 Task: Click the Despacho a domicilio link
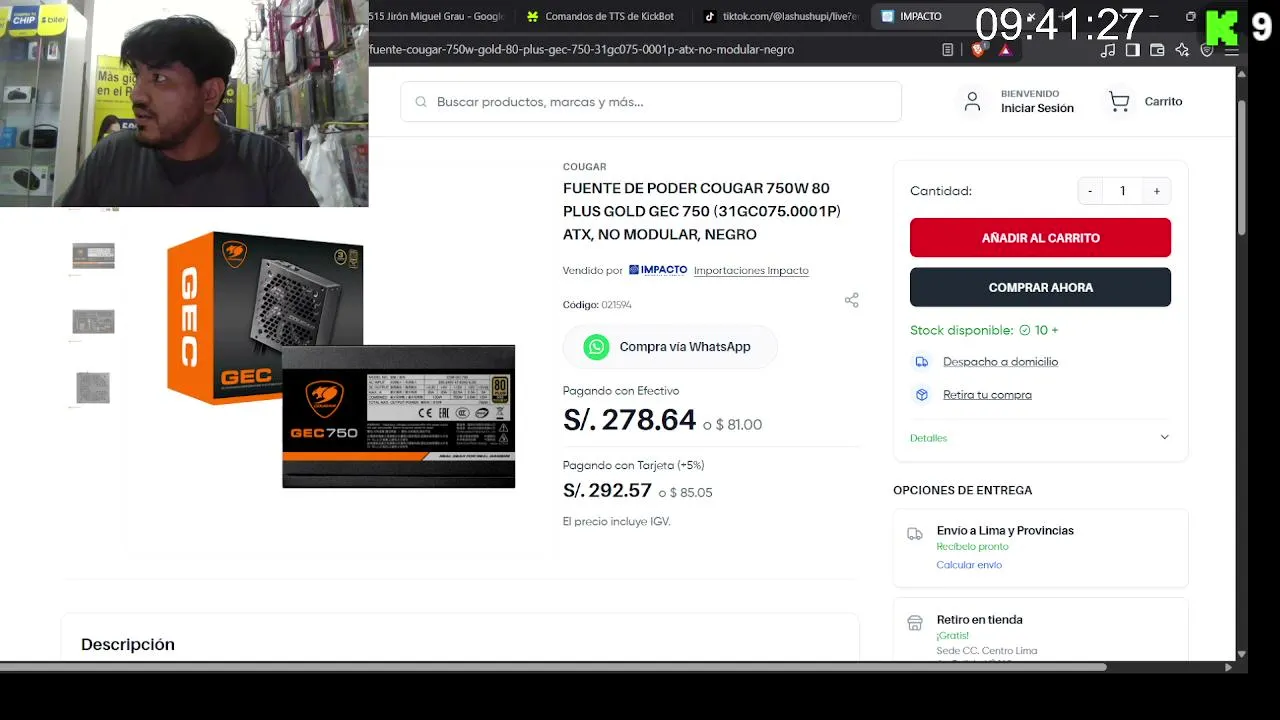[1000, 362]
